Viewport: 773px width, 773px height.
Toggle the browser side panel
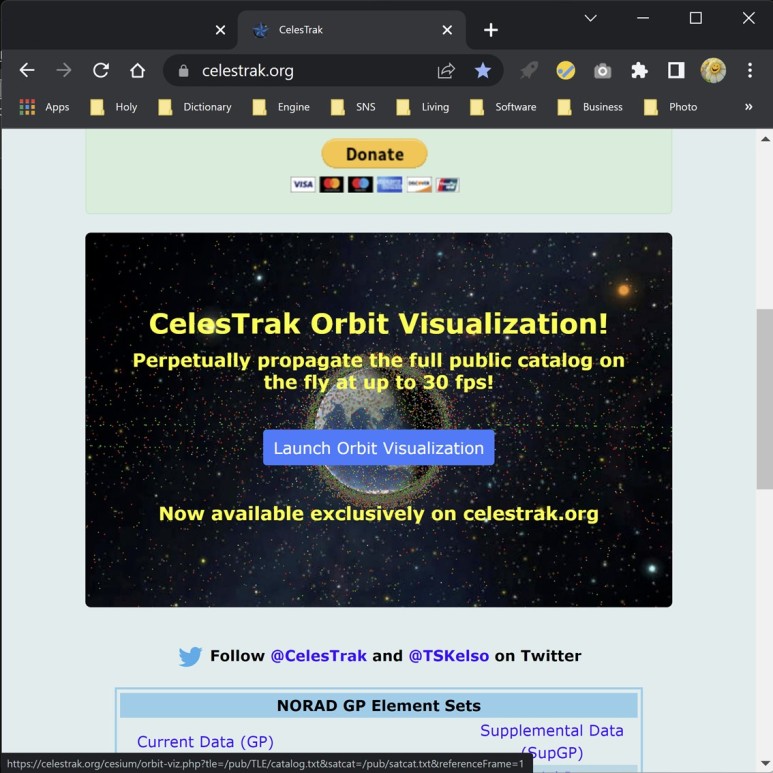pos(676,70)
